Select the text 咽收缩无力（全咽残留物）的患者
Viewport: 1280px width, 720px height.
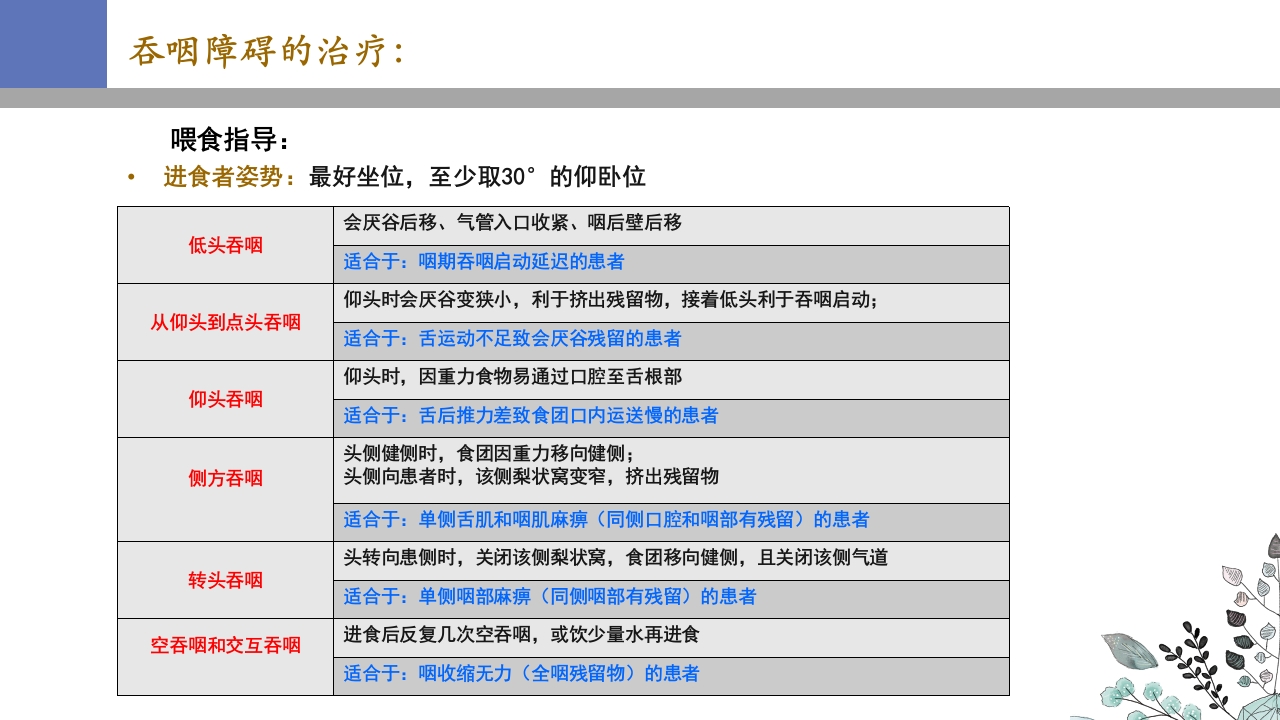(x=520, y=674)
